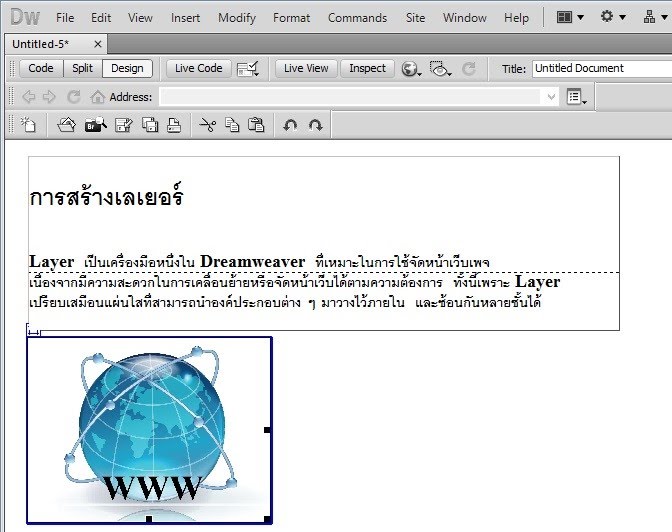Click the word Dreamweaver in the paragraph
Viewport: 672px width, 532px height.
(x=252, y=261)
